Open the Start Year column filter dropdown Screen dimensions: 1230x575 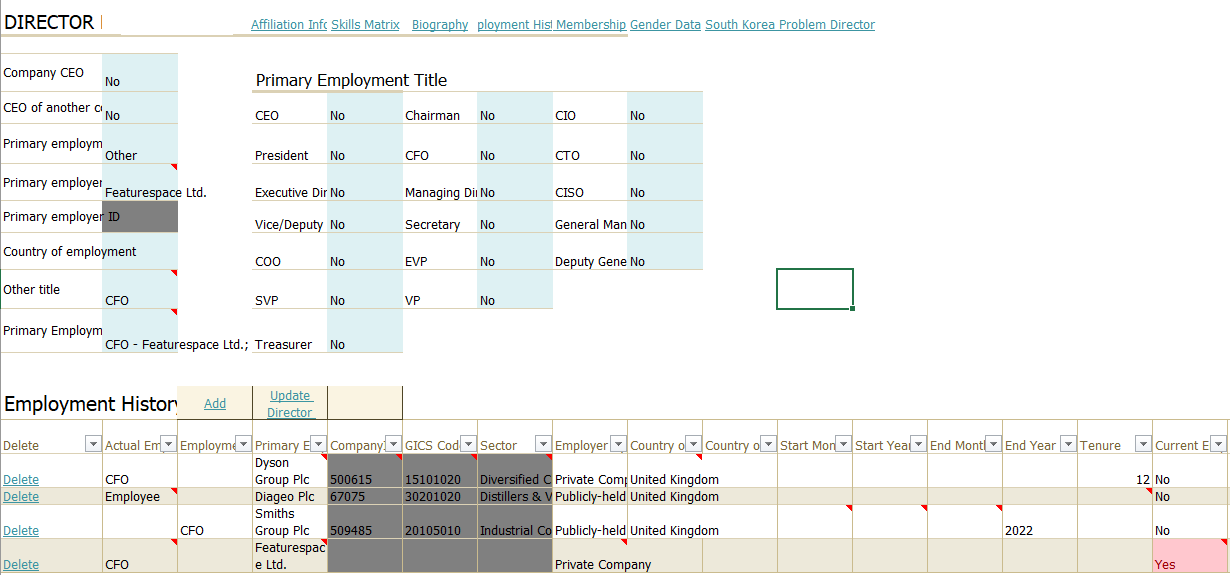918,445
